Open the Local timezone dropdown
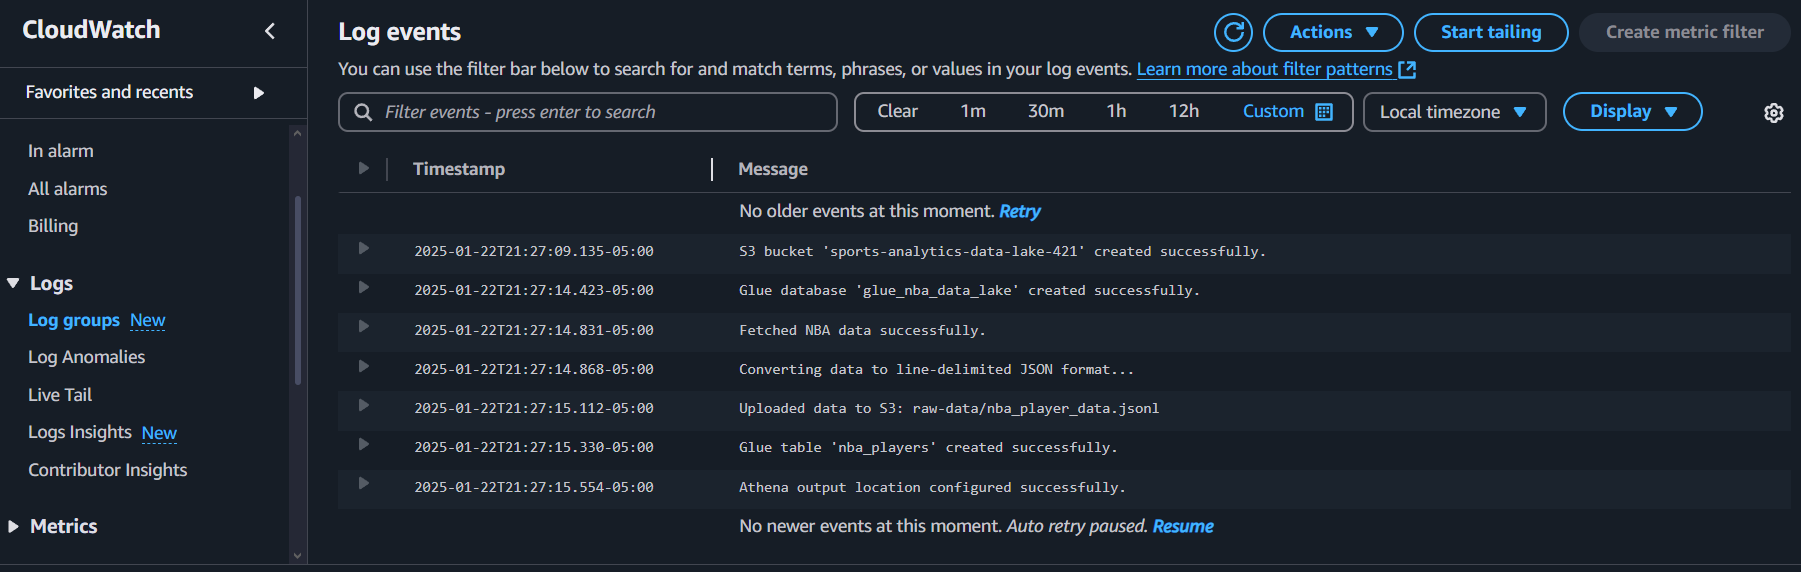 [1454, 112]
